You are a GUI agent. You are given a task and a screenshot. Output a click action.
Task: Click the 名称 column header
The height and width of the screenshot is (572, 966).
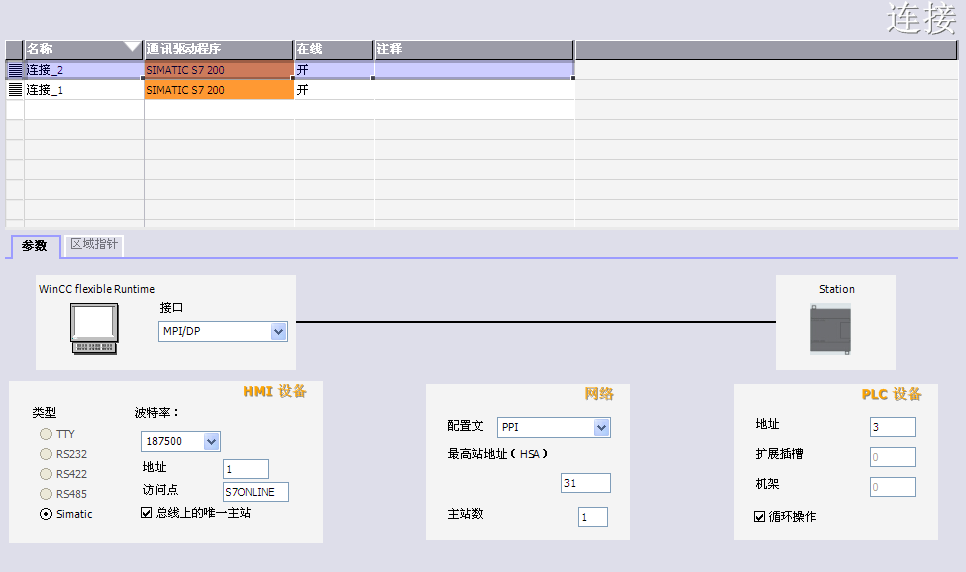pos(84,49)
